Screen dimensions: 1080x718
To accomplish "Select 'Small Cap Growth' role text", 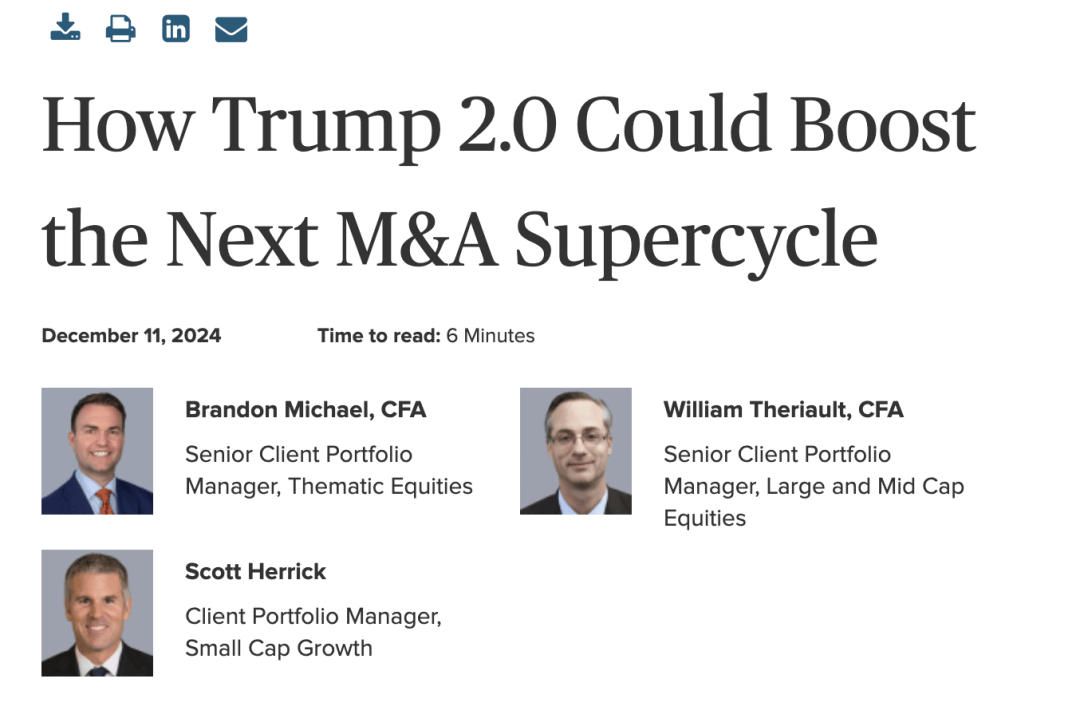I will click(x=279, y=648).
